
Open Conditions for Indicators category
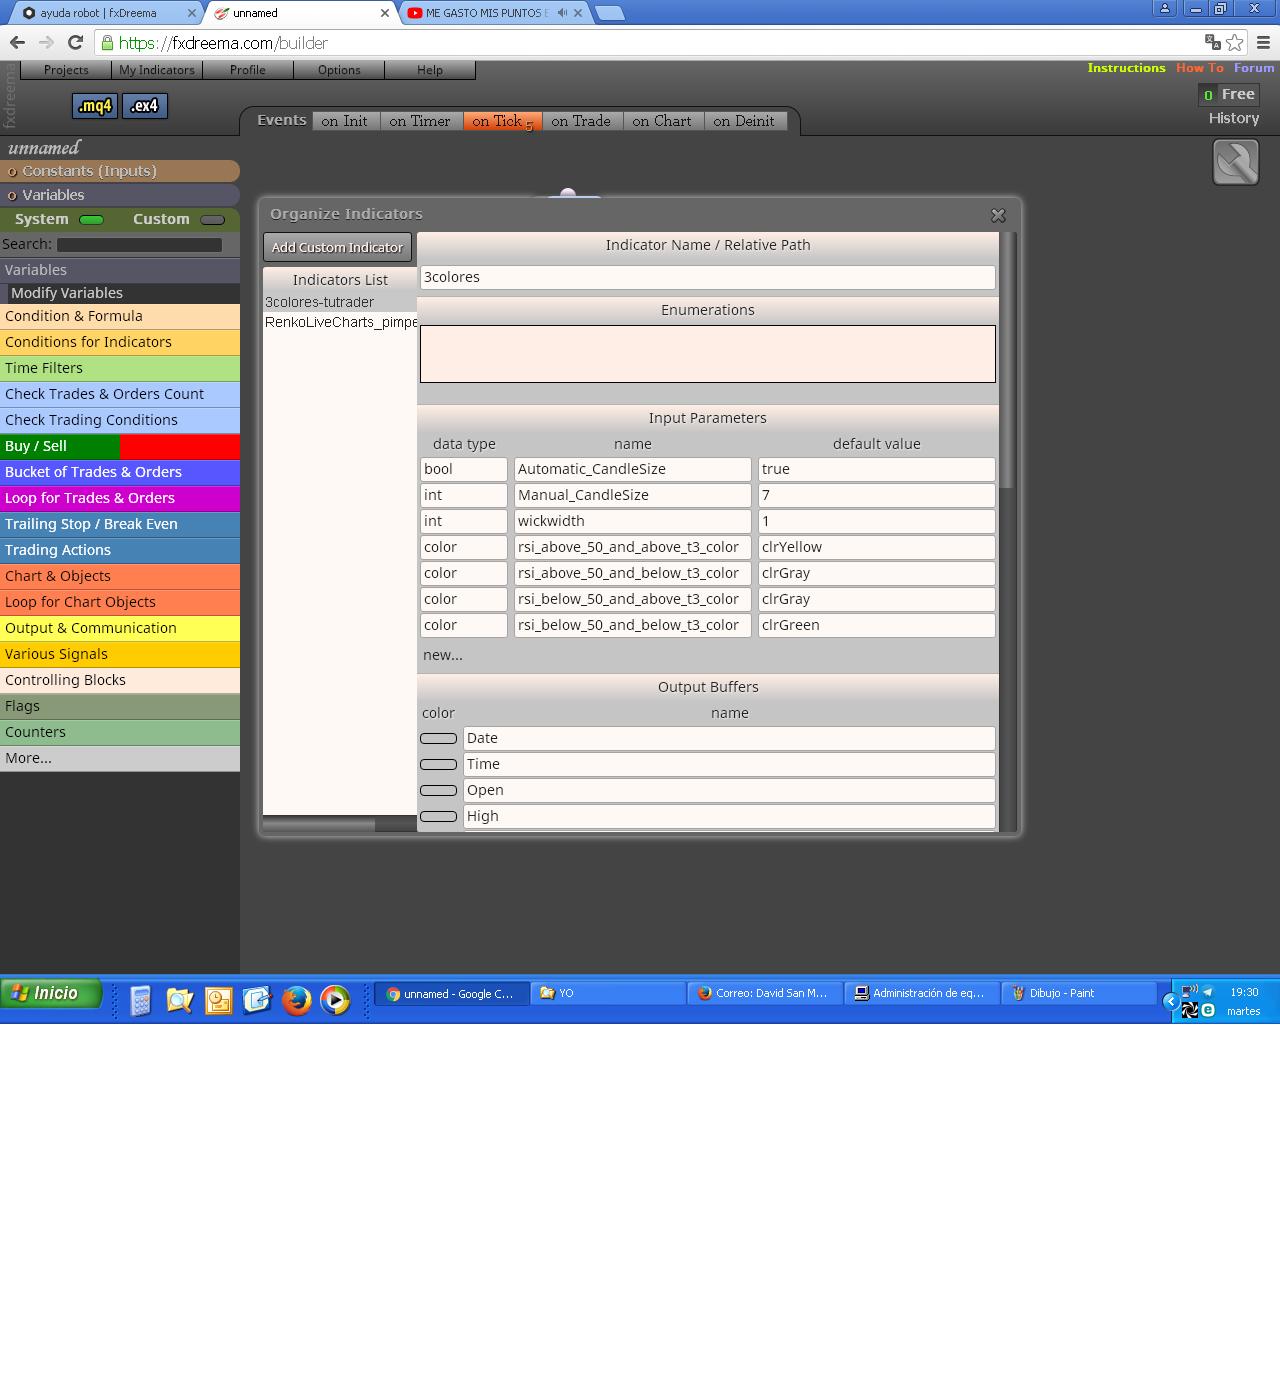tap(120, 342)
